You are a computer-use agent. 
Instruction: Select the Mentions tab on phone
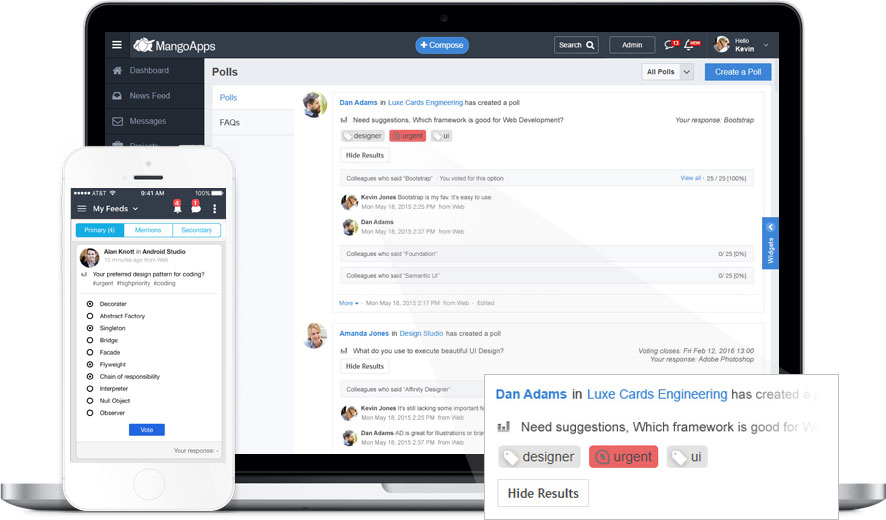pos(148,230)
